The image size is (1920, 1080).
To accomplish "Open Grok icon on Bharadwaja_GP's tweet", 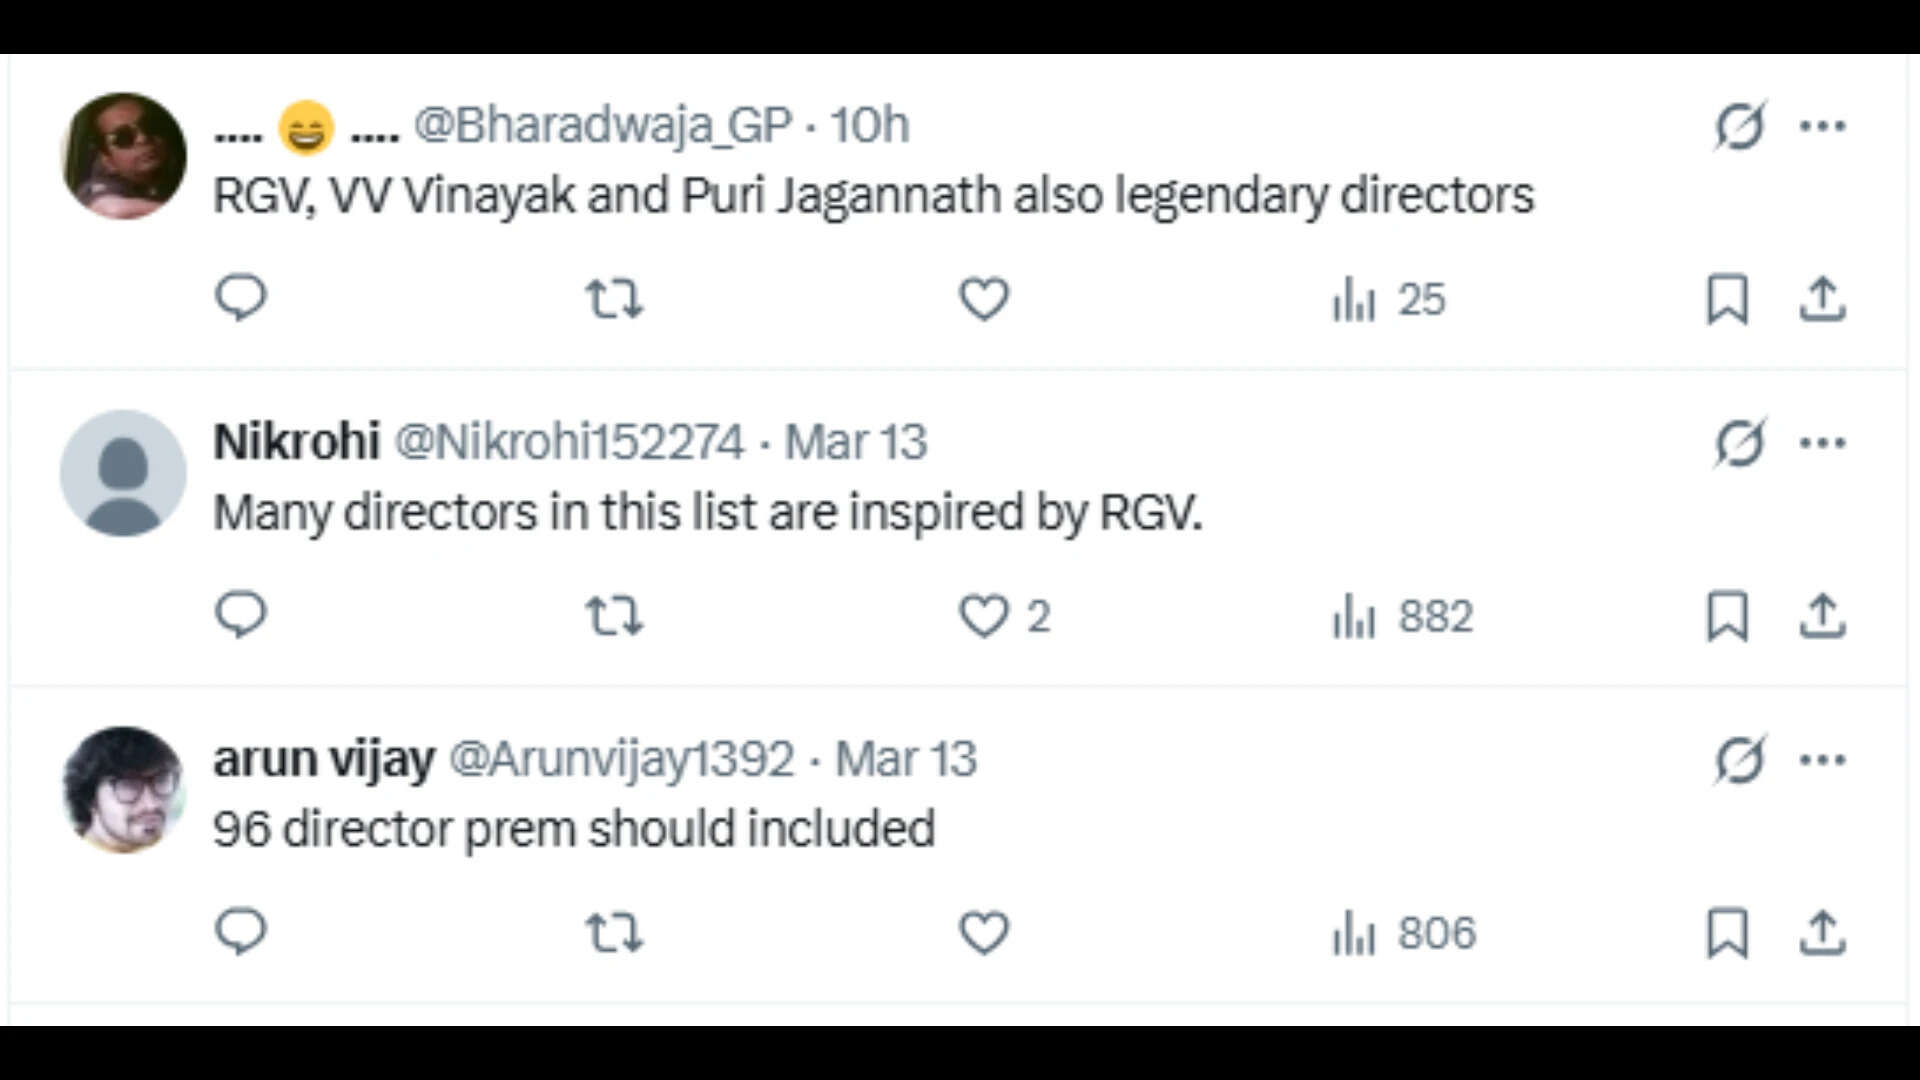I will tap(1740, 126).
